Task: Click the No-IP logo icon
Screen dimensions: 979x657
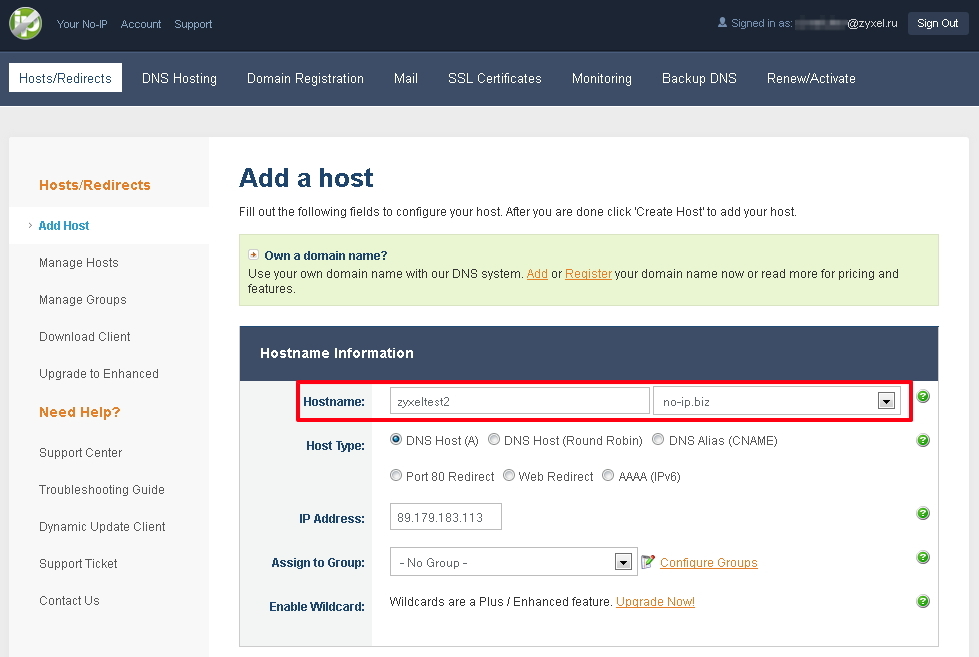Action: pos(25,23)
